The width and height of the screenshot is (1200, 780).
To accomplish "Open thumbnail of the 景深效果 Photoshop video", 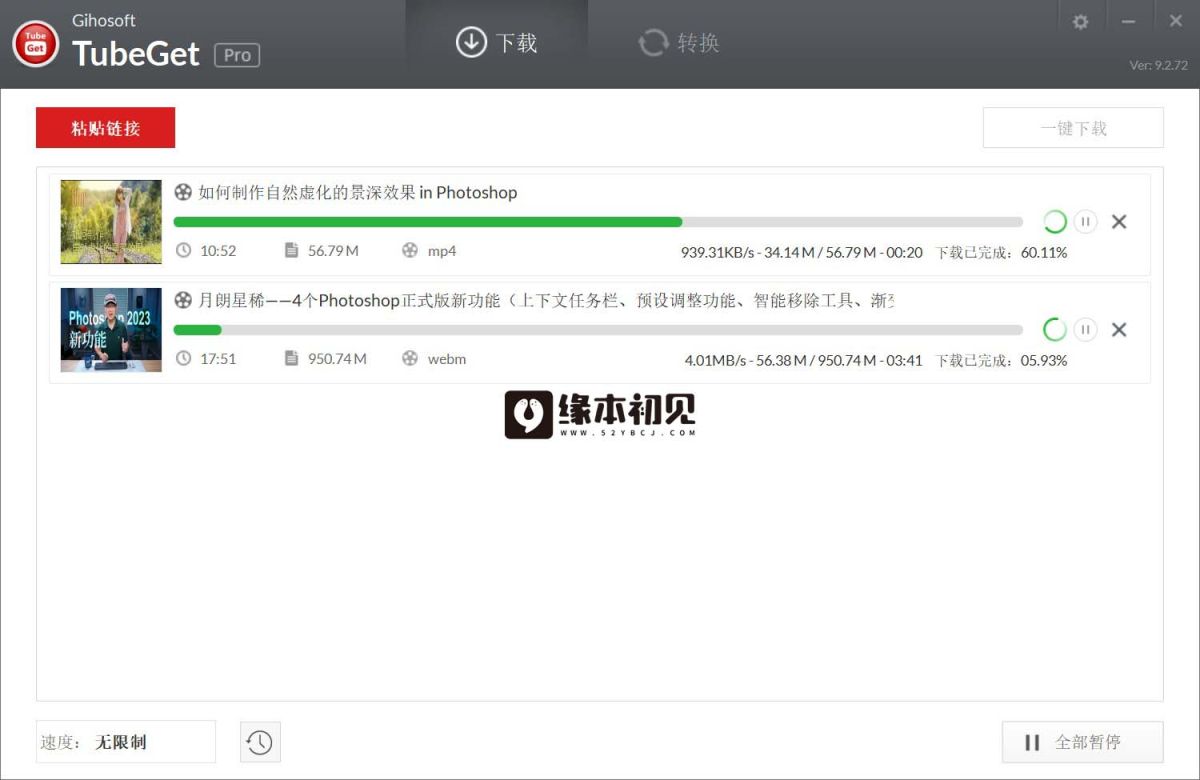I will pyautogui.click(x=111, y=222).
